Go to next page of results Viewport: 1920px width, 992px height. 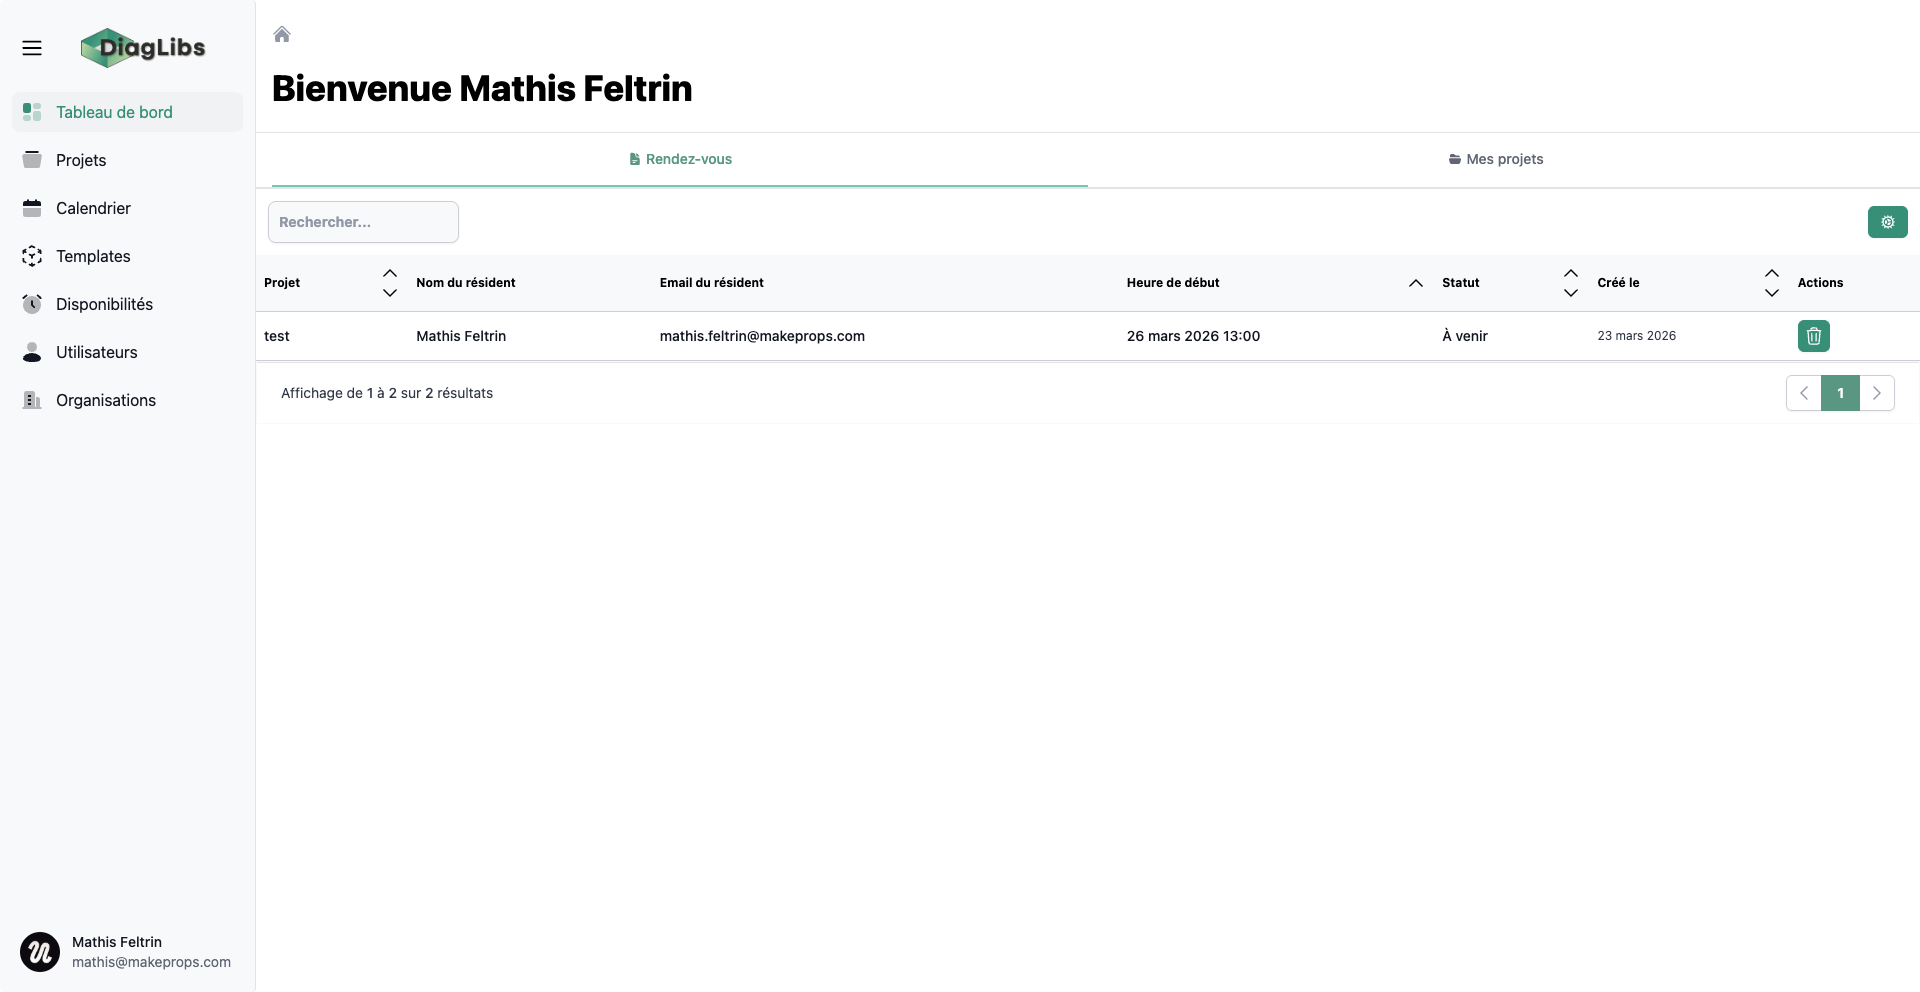pyautogui.click(x=1876, y=393)
